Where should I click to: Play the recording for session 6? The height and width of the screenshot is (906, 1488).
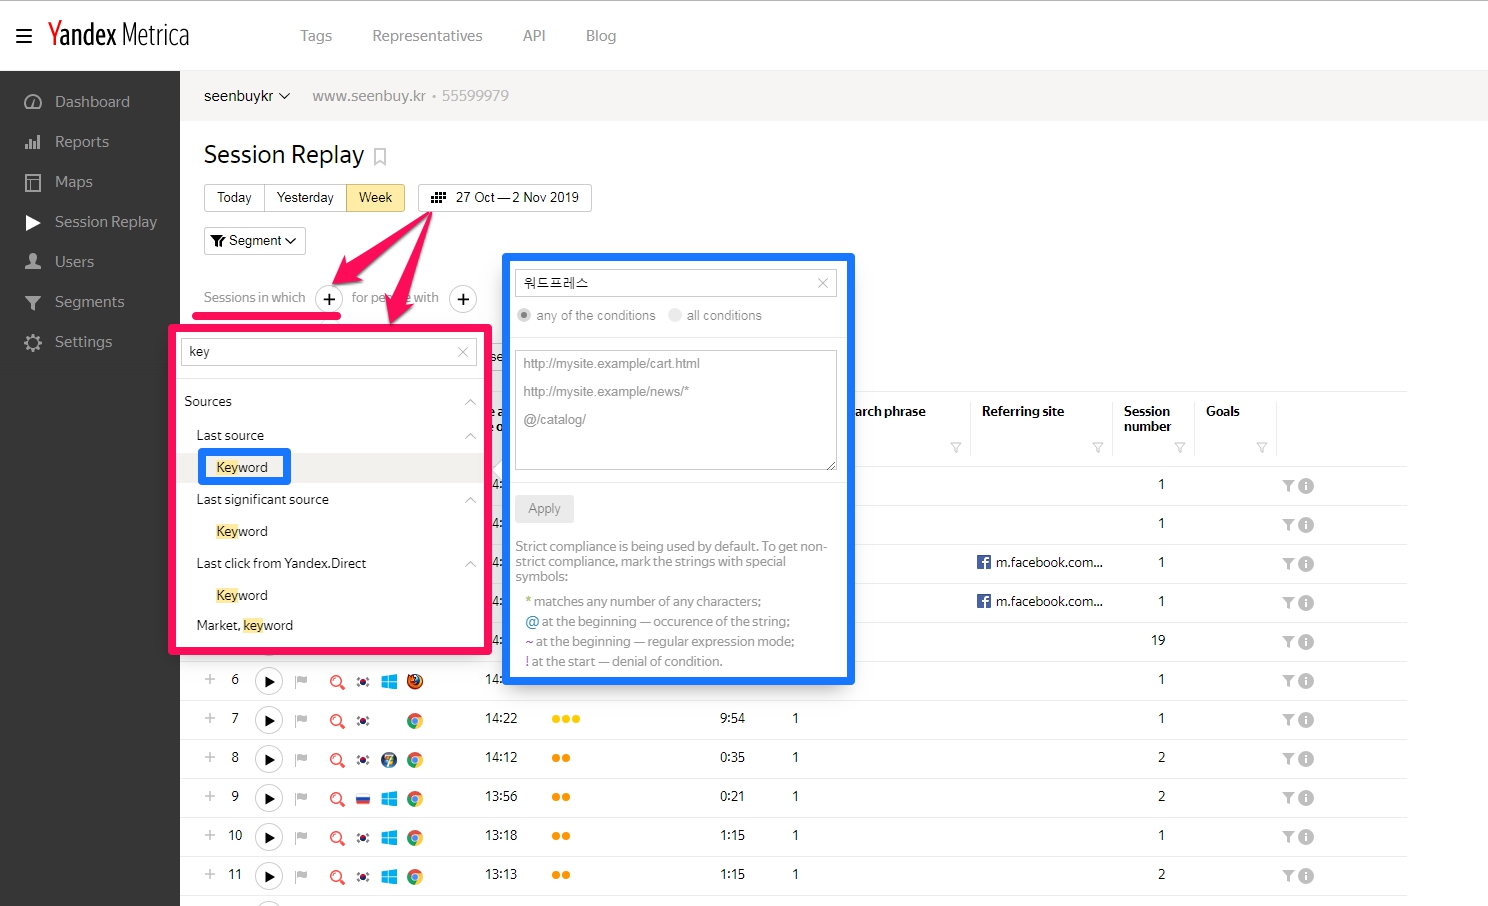tap(269, 681)
